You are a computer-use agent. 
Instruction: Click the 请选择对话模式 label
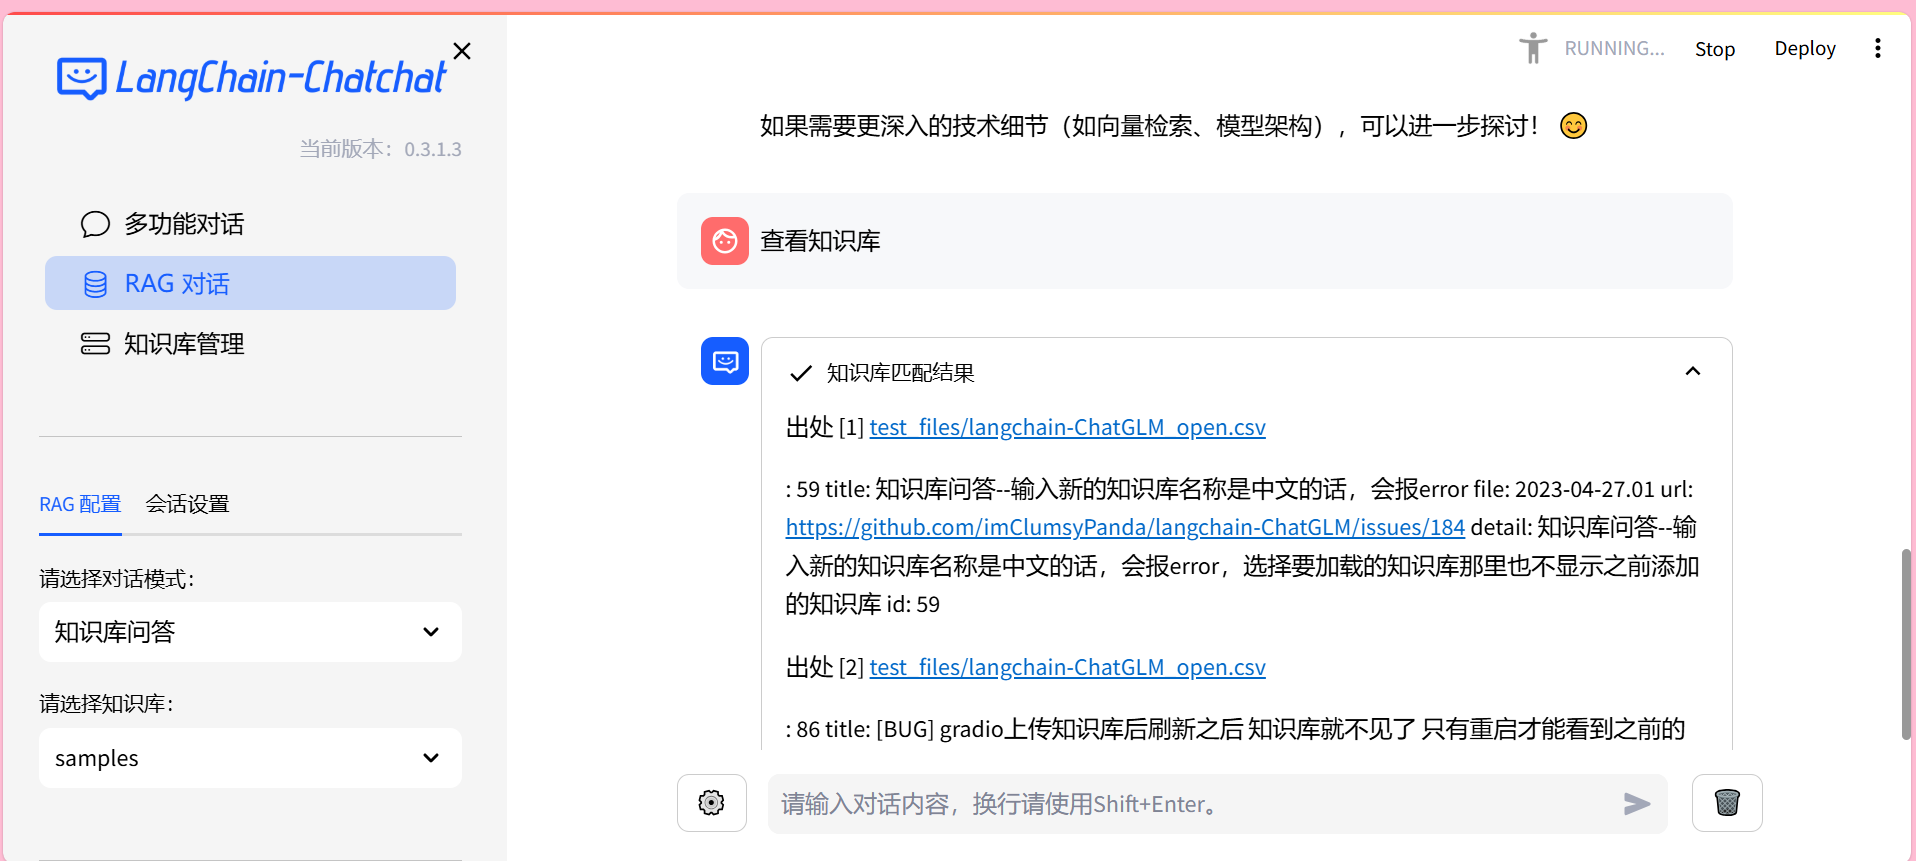click(117, 579)
